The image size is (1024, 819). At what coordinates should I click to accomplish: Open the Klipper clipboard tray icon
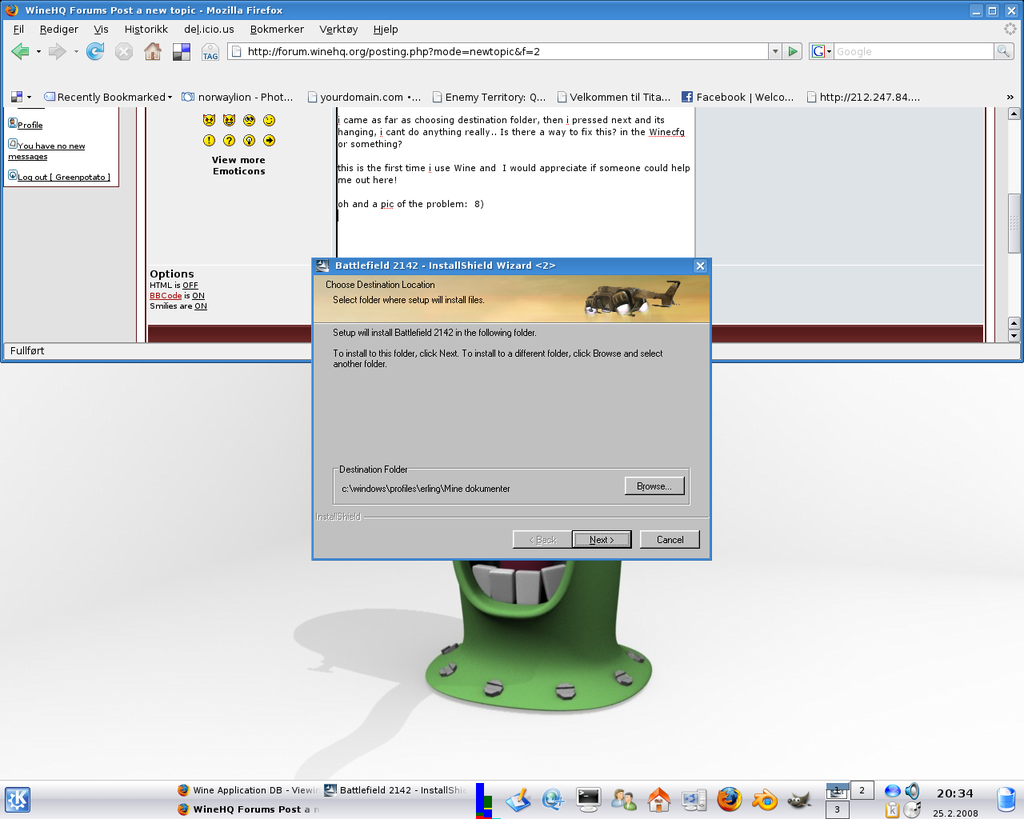pyautogui.click(x=892, y=810)
